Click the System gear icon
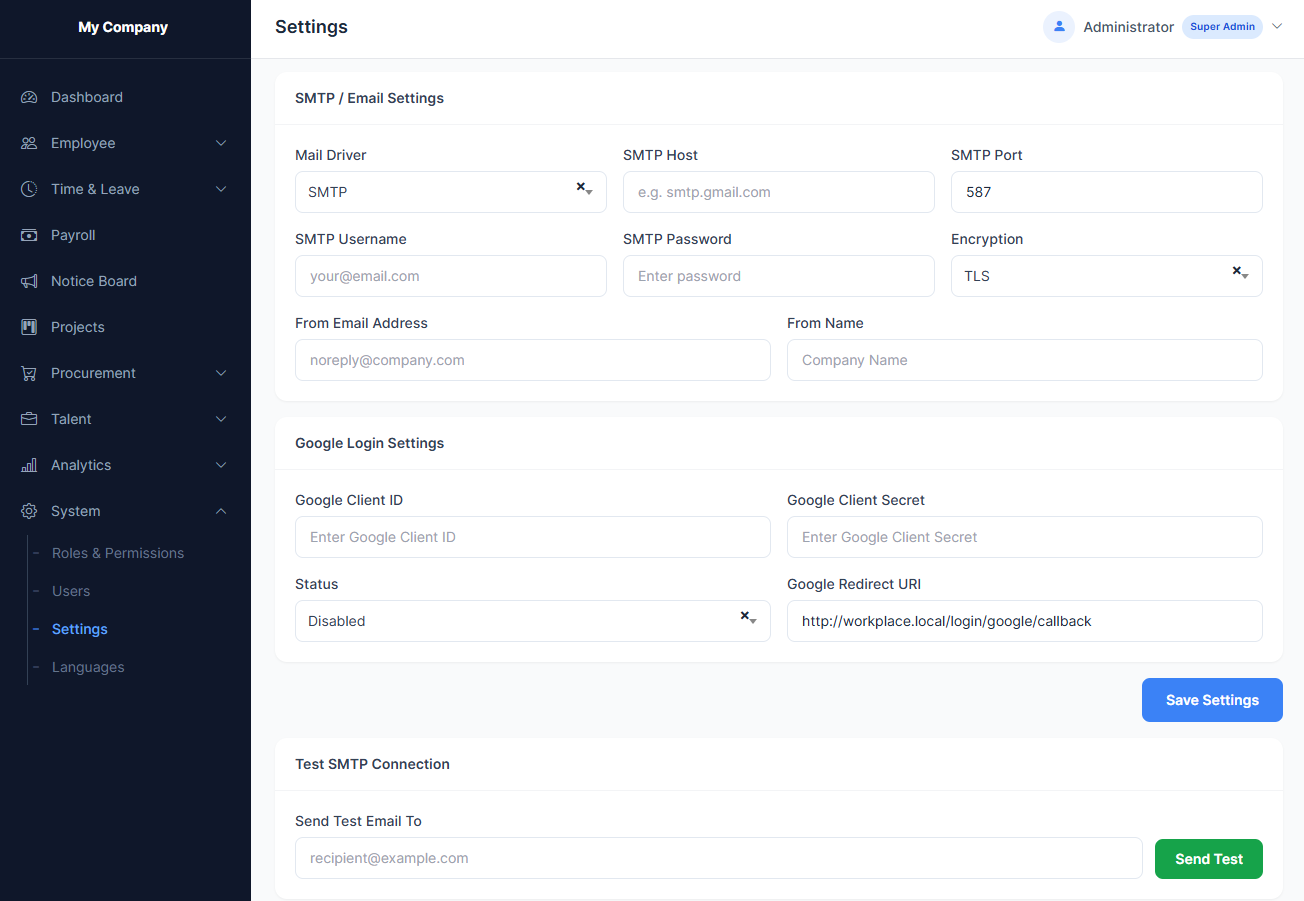Image resolution: width=1304 pixels, height=901 pixels. 29,510
